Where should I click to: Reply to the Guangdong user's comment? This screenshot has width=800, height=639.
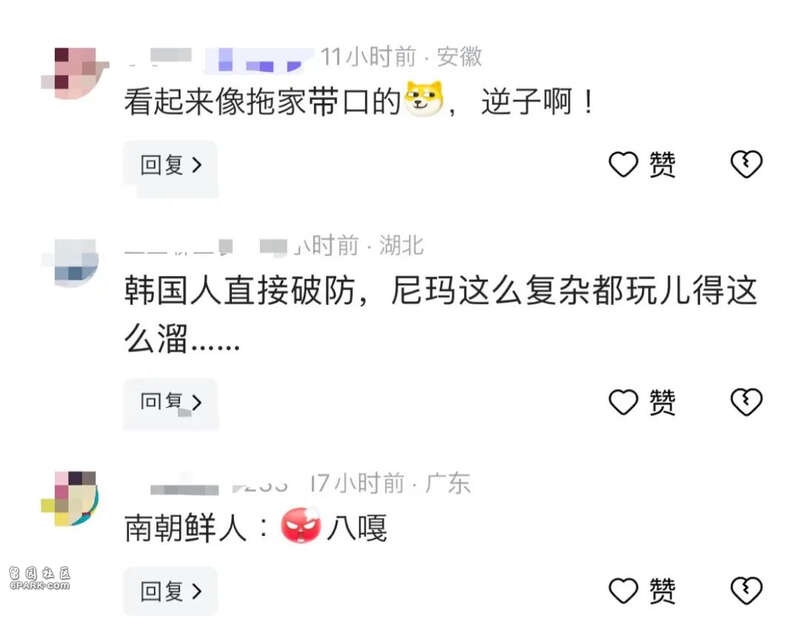click(x=170, y=591)
